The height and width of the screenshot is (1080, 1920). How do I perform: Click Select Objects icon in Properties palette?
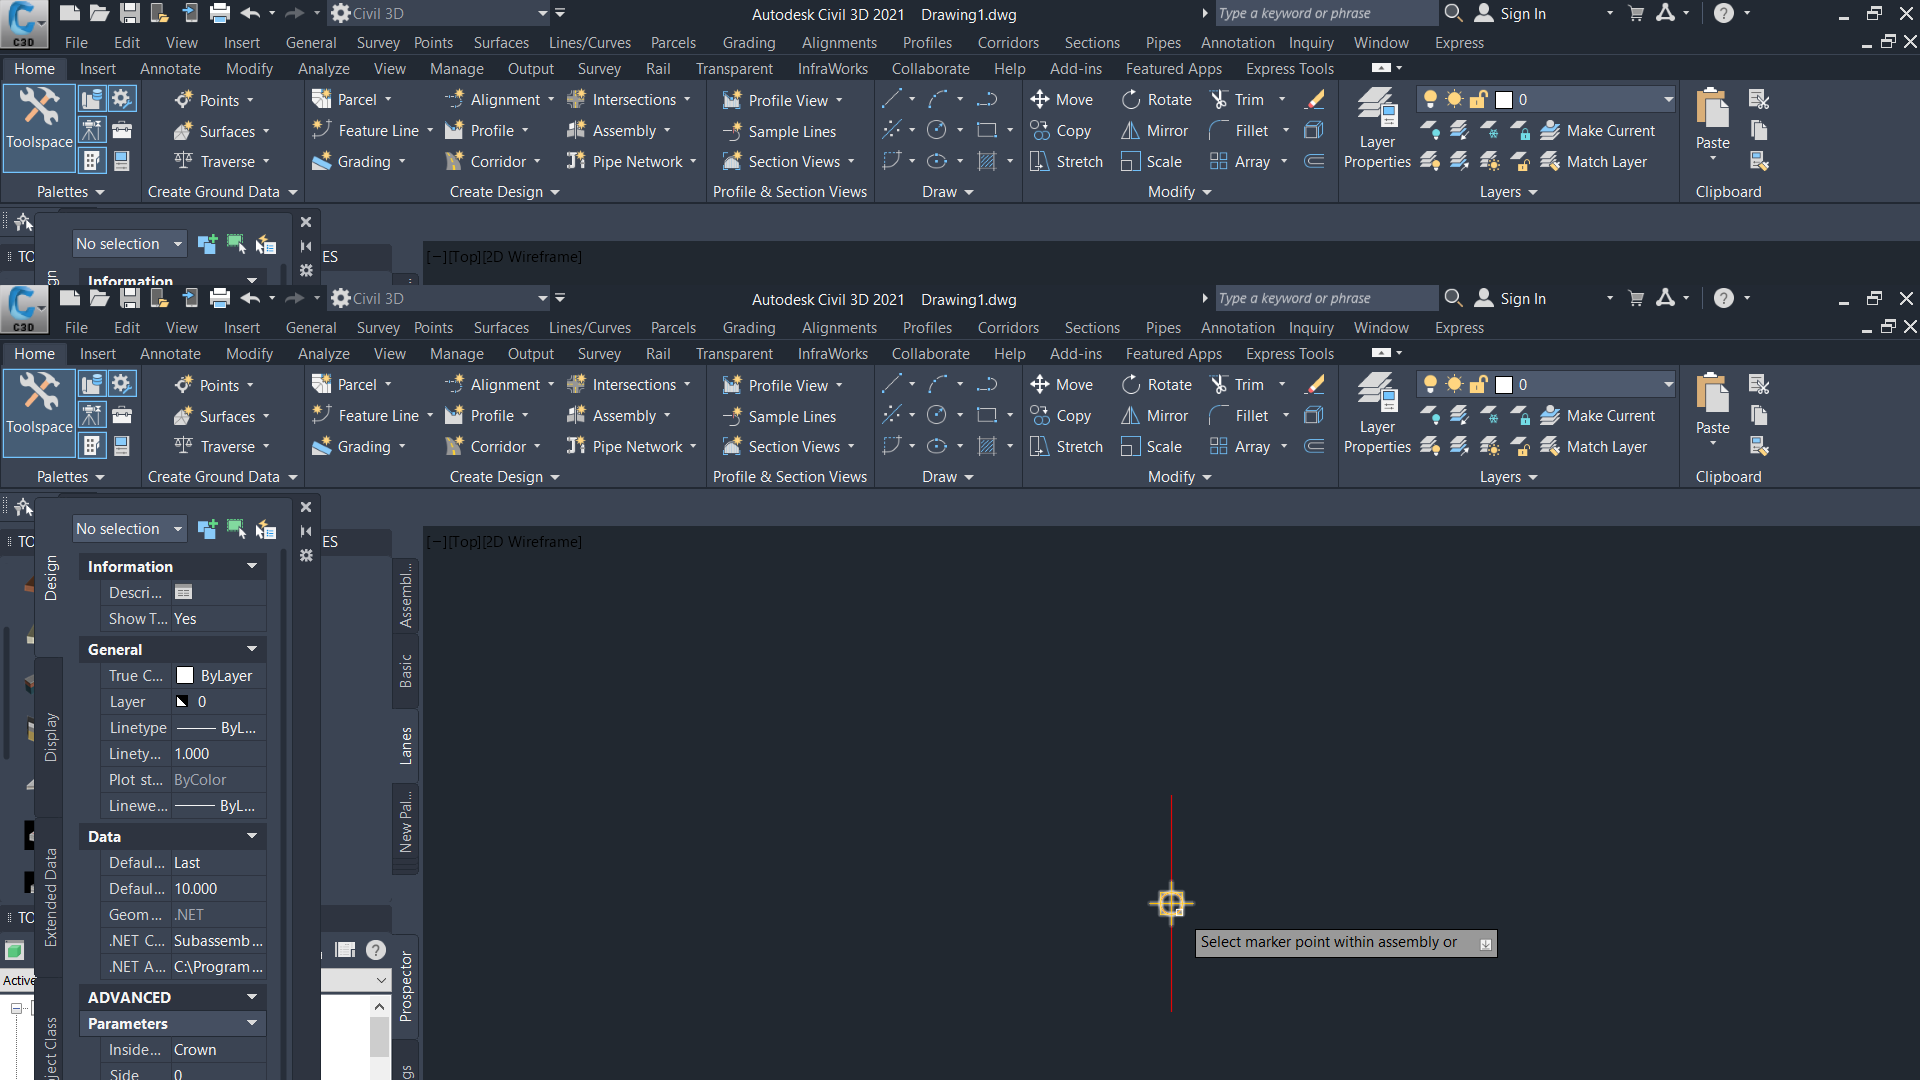[237, 528]
